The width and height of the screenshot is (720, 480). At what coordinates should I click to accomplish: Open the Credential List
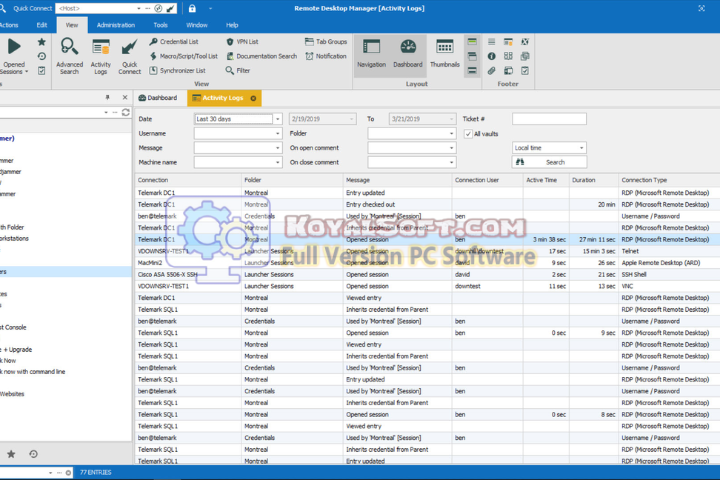[x=174, y=42]
